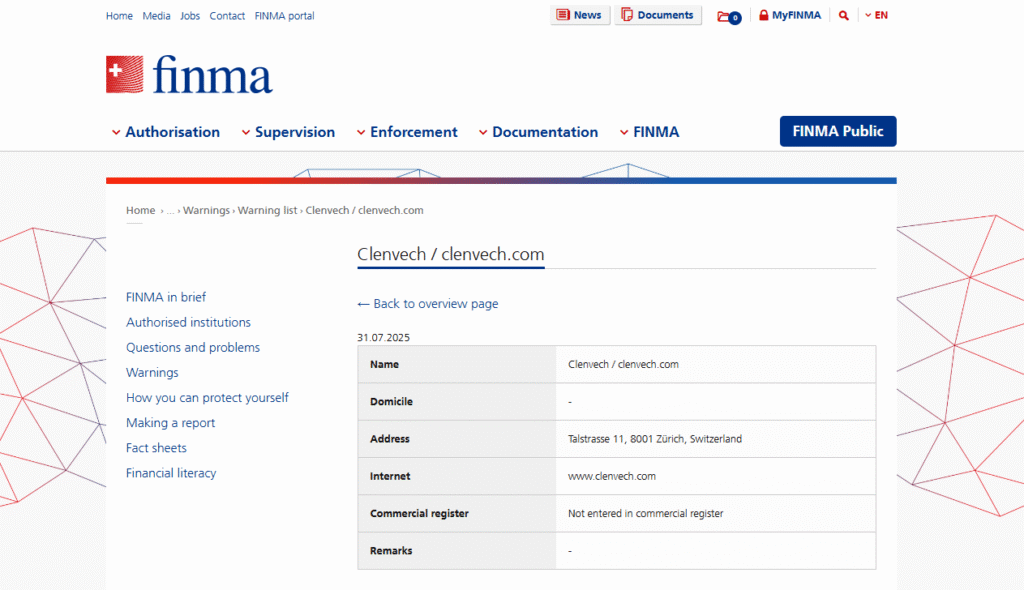Click the address Talstrasse 11, 8001 Zürich
The width and height of the screenshot is (1024, 590).
[x=654, y=439]
